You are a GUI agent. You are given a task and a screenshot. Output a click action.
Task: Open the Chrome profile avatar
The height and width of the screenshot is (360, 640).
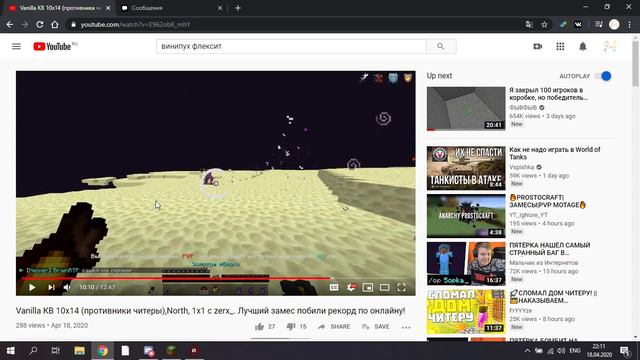click(614, 24)
